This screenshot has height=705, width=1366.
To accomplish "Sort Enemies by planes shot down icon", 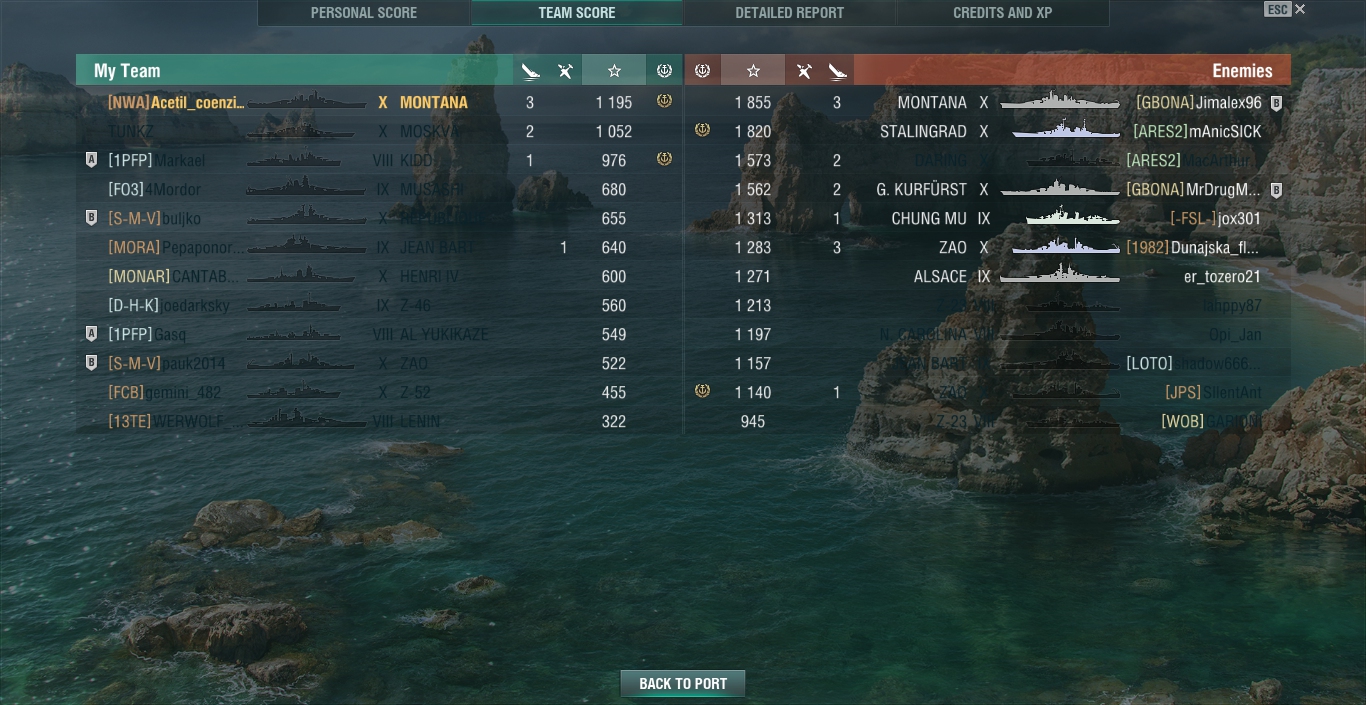I will point(803,71).
